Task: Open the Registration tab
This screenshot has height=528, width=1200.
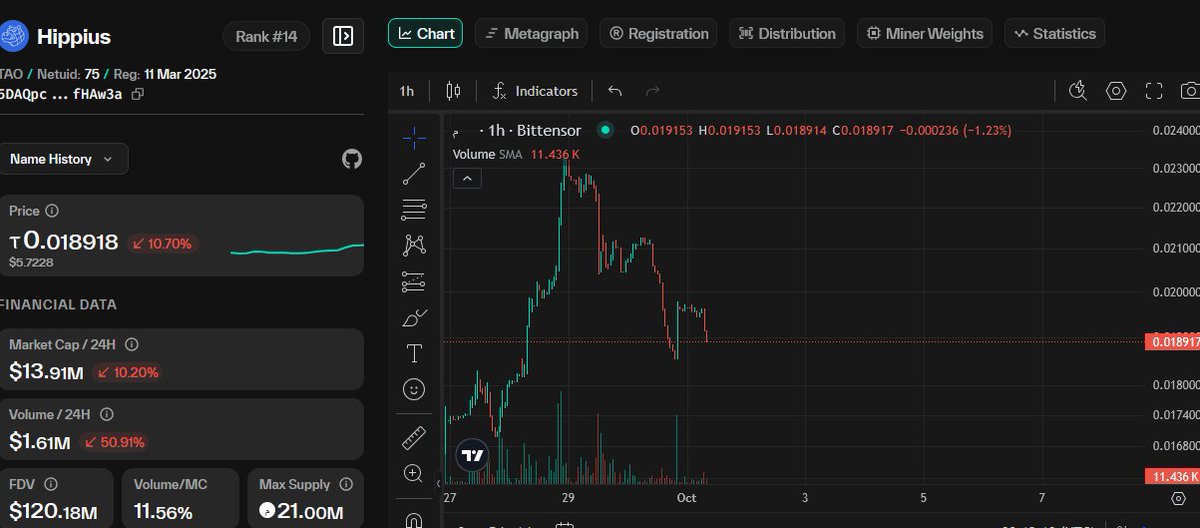Action: (x=659, y=33)
